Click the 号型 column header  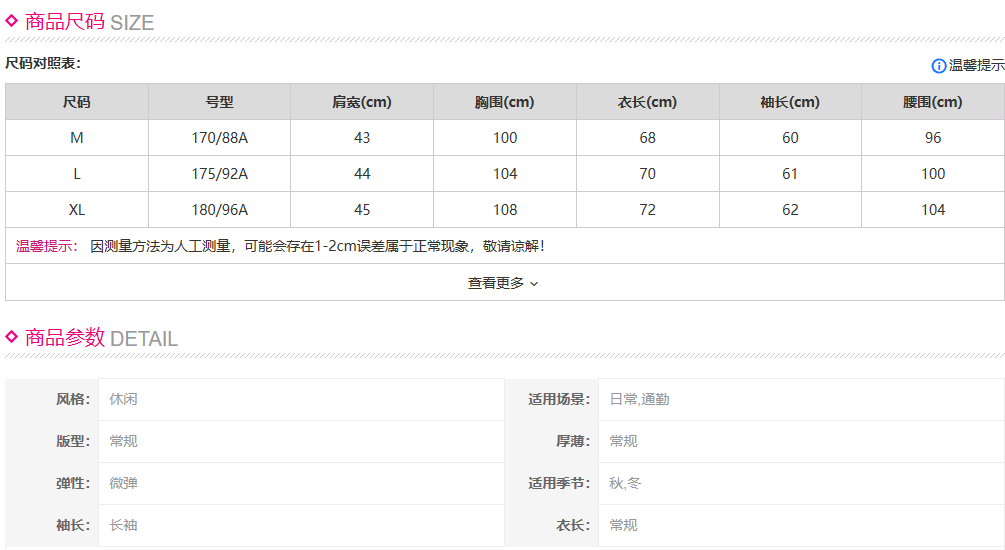(x=219, y=102)
